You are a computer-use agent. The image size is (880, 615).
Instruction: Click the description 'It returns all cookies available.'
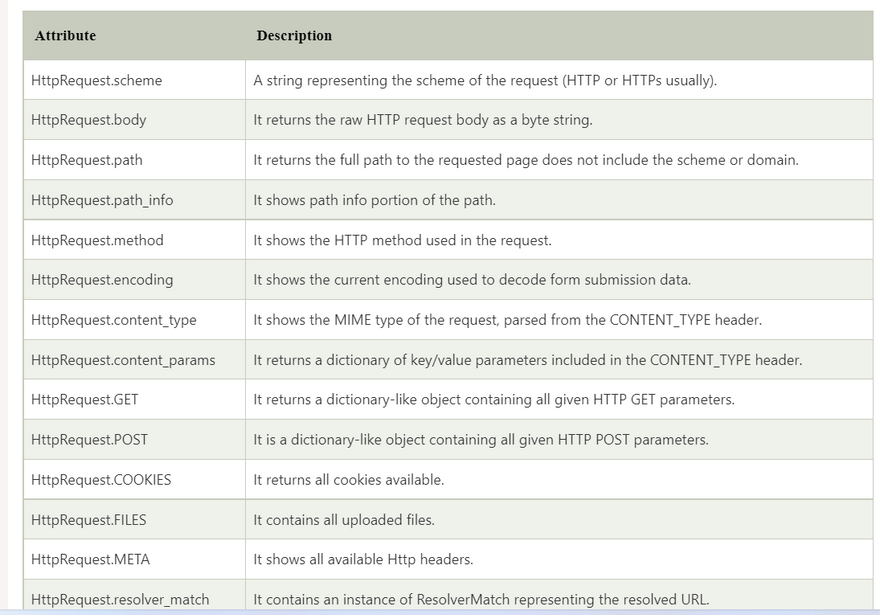click(x=349, y=480)
